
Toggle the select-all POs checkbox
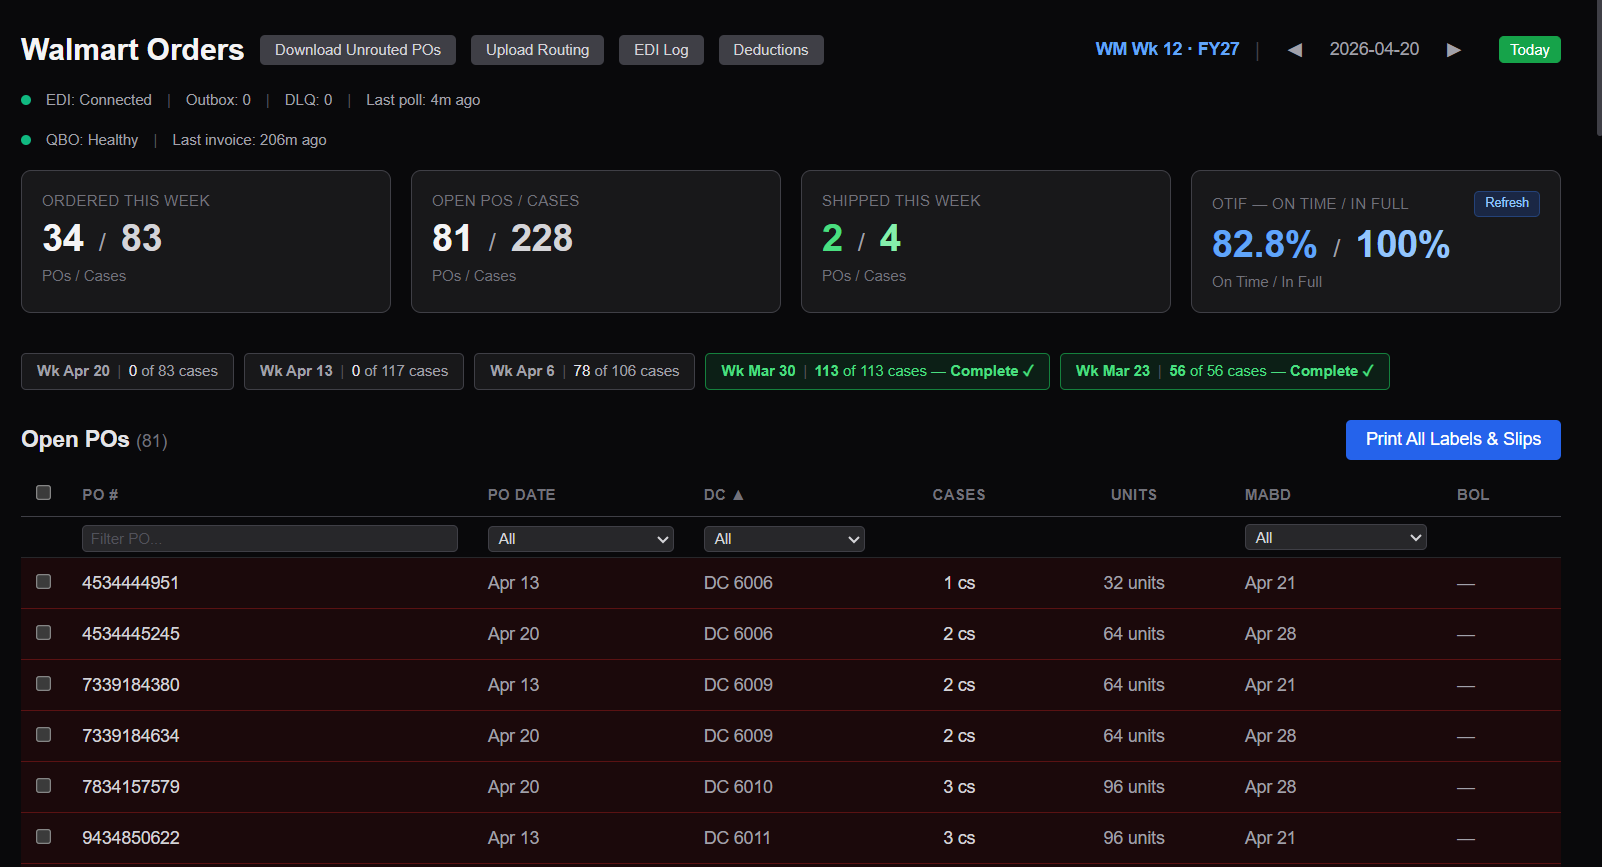point(44,492)
